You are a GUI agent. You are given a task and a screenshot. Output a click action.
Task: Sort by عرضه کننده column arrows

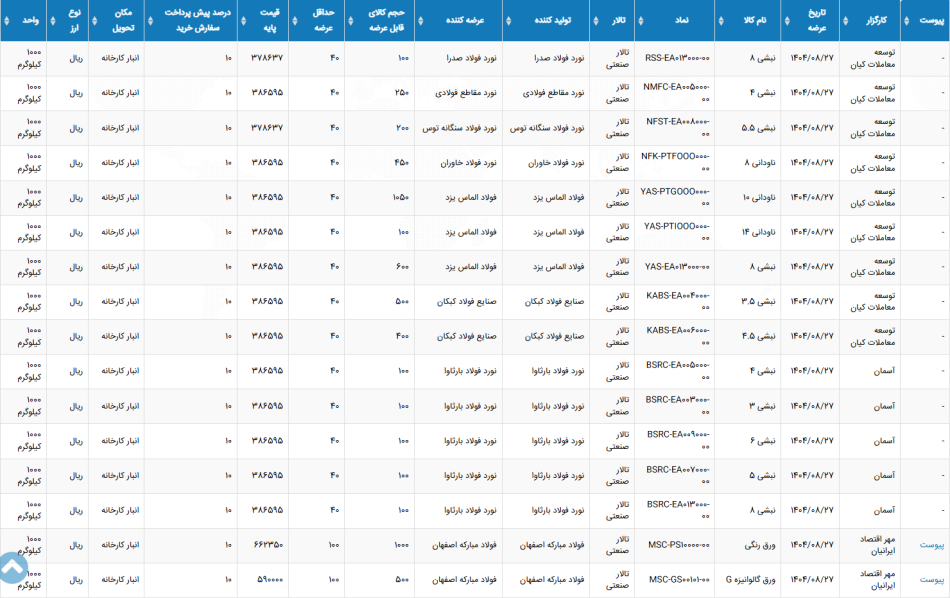420,21
